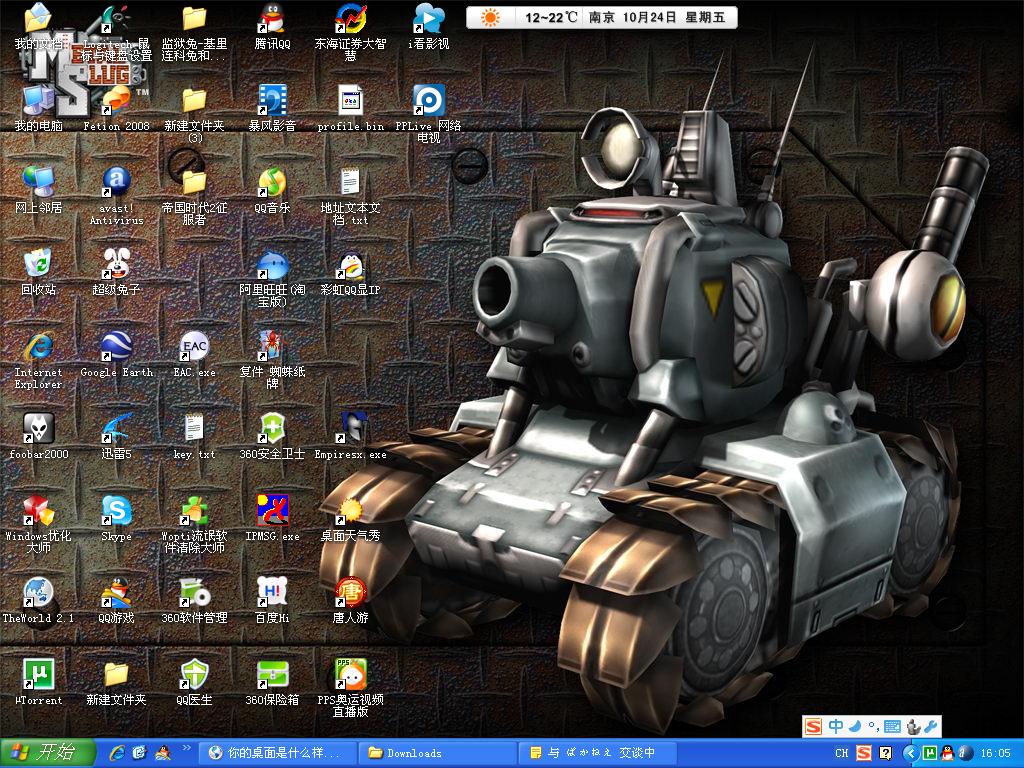The width and height of the screenshot is (1024, 768).
Task: Open the PPLive 网络电视 shortcut
Action: pos(428,101)
